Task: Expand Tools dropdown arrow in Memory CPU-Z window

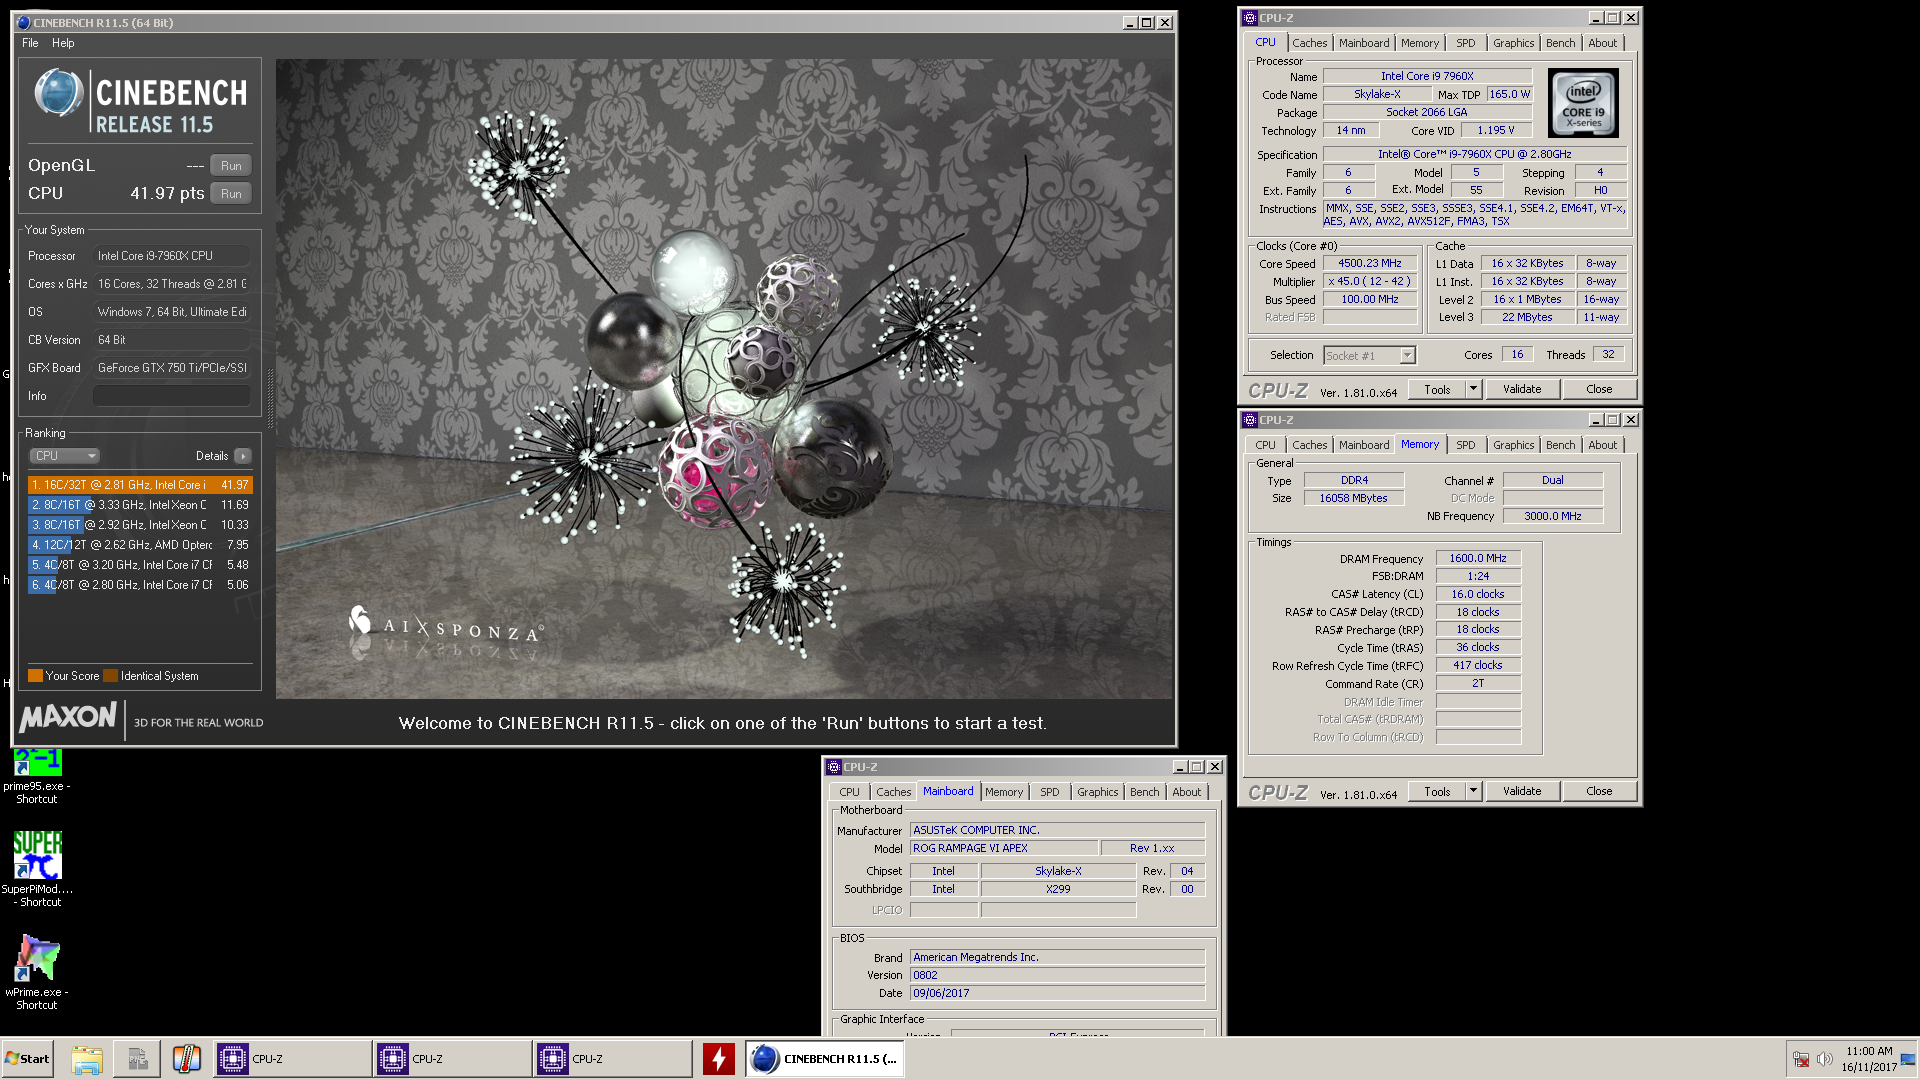Action: (x=1473, y=791)
